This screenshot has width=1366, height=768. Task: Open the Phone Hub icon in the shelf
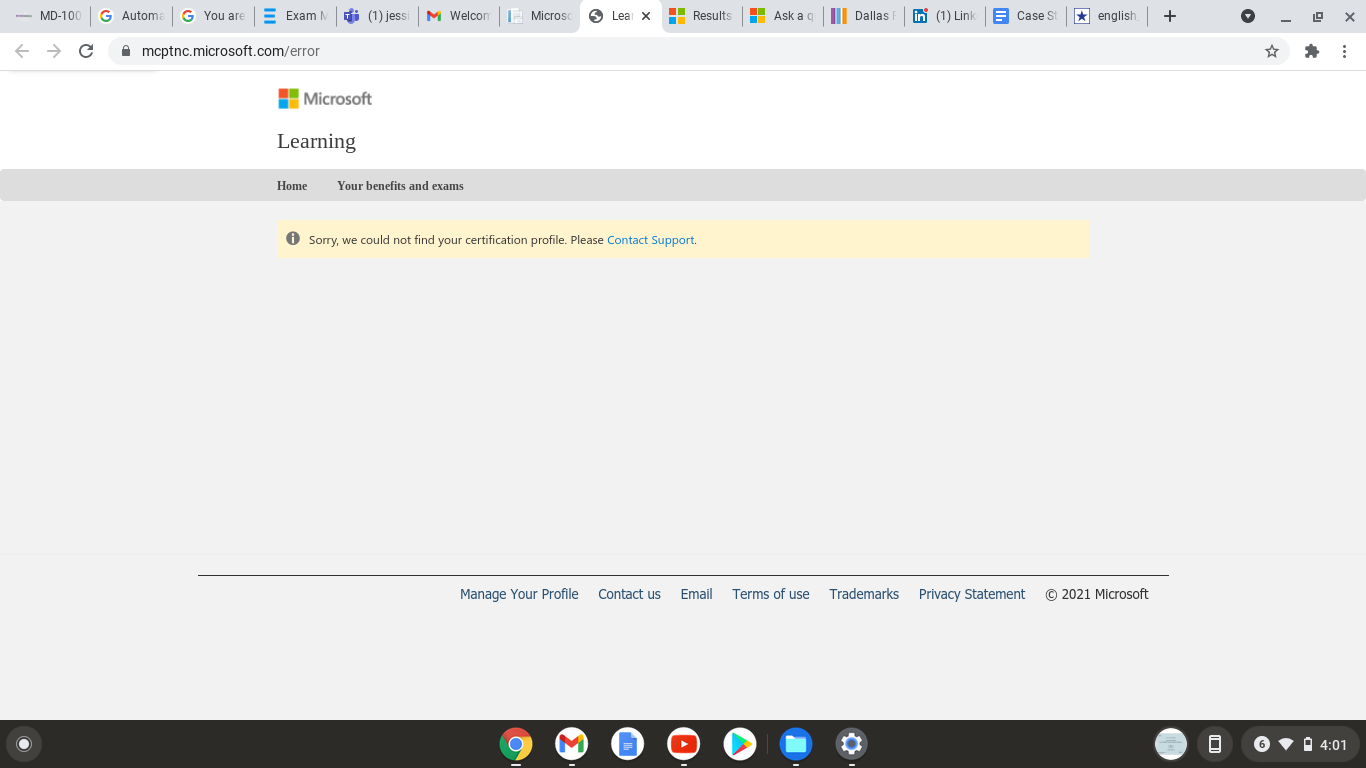[x=1215, y=744]
